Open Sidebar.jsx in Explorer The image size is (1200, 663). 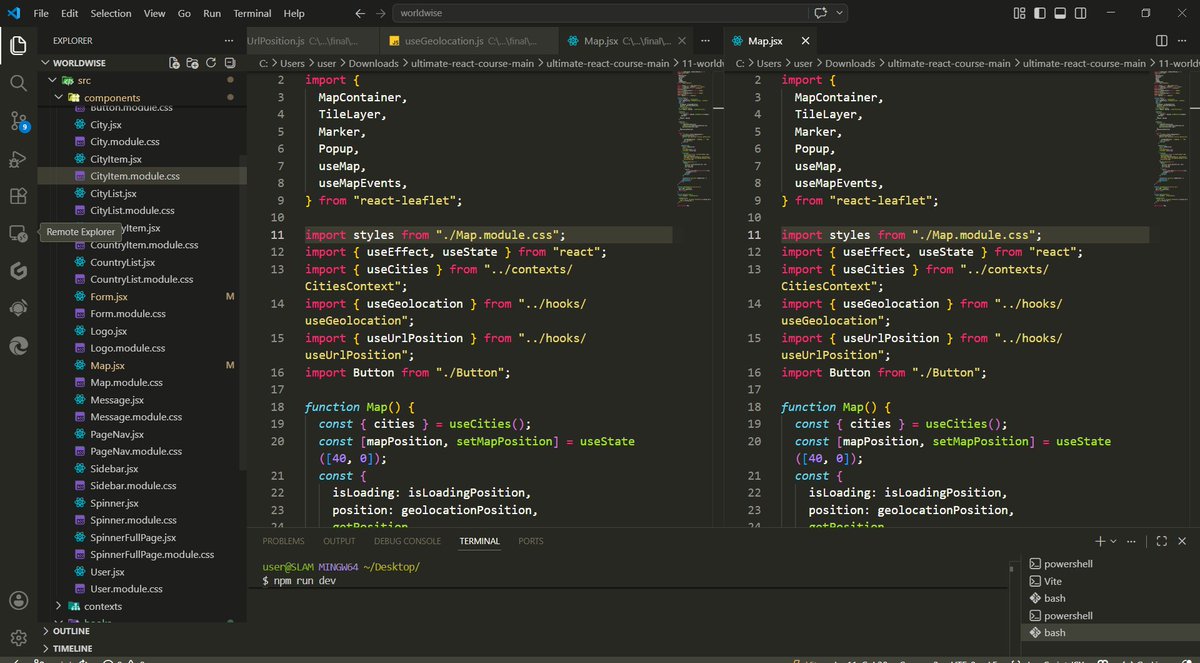click(x=114, y=468)
